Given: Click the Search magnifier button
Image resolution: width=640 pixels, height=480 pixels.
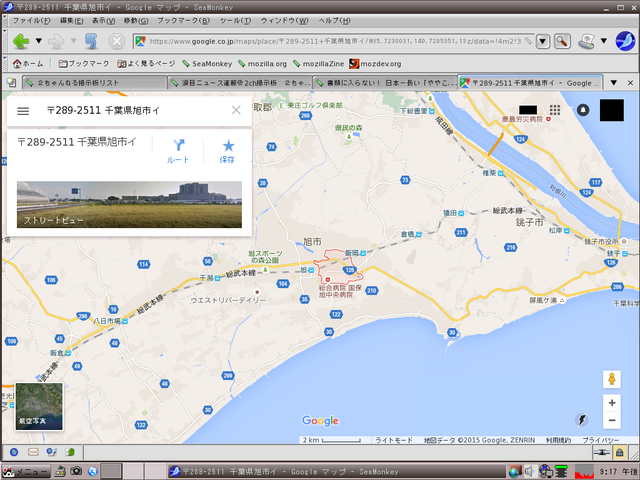Looking at the screenshot, I should pos(562,41).
